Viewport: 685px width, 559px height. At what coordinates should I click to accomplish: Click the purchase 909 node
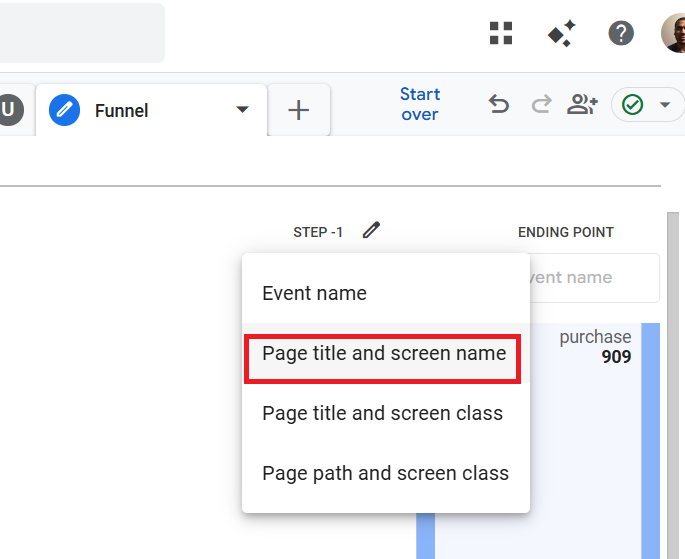tap(595, 346)
